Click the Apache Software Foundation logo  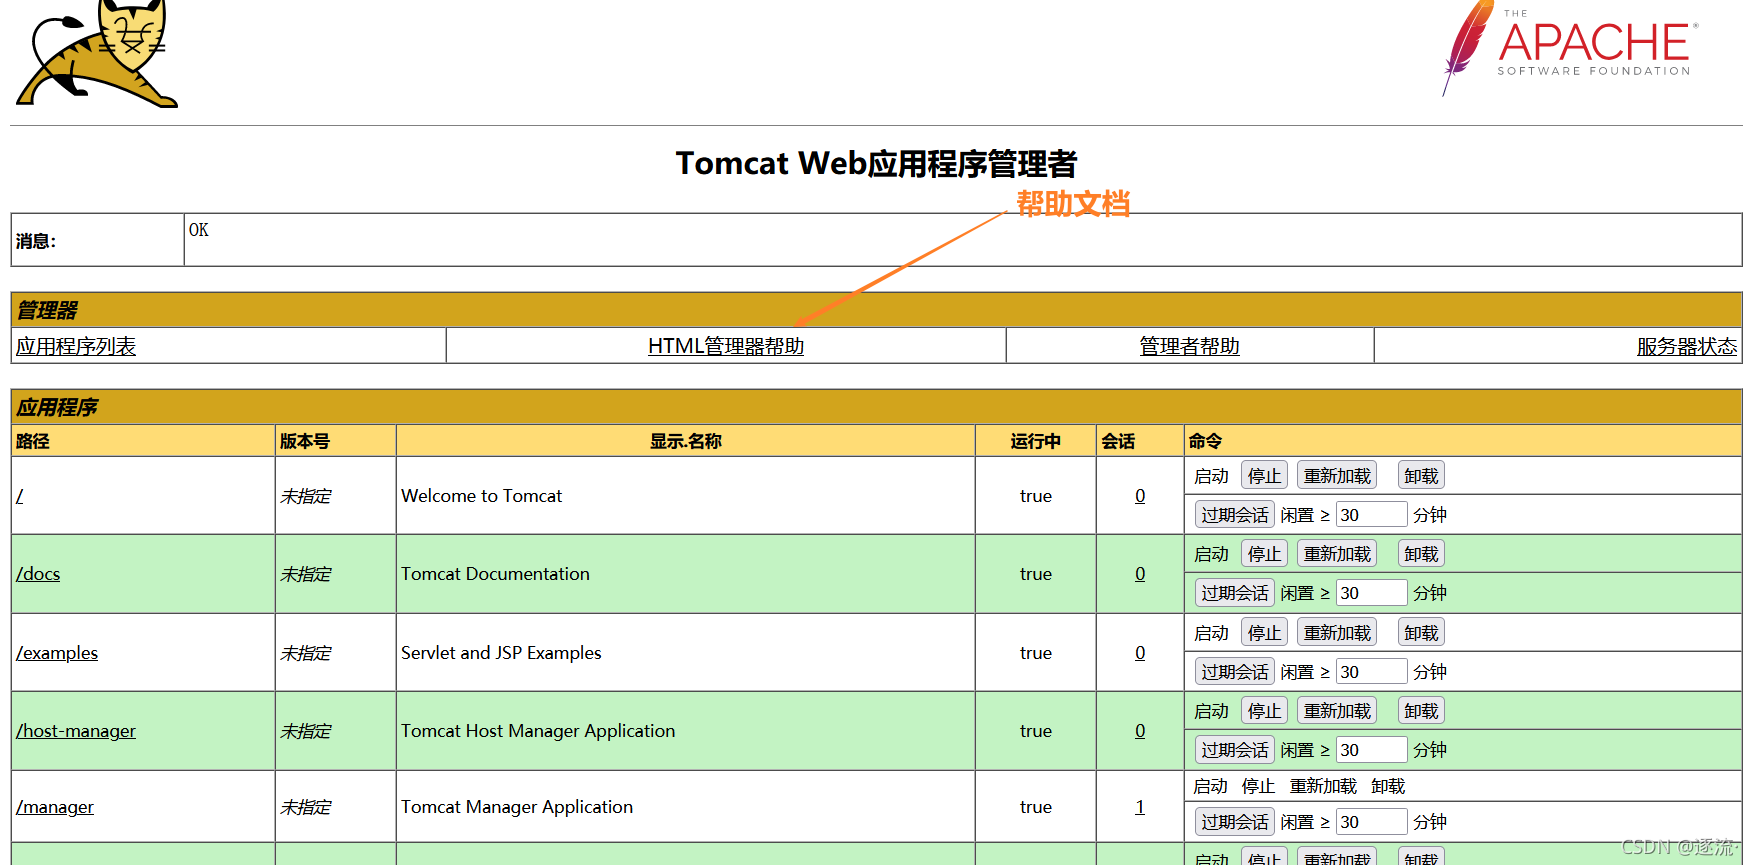1570,48
